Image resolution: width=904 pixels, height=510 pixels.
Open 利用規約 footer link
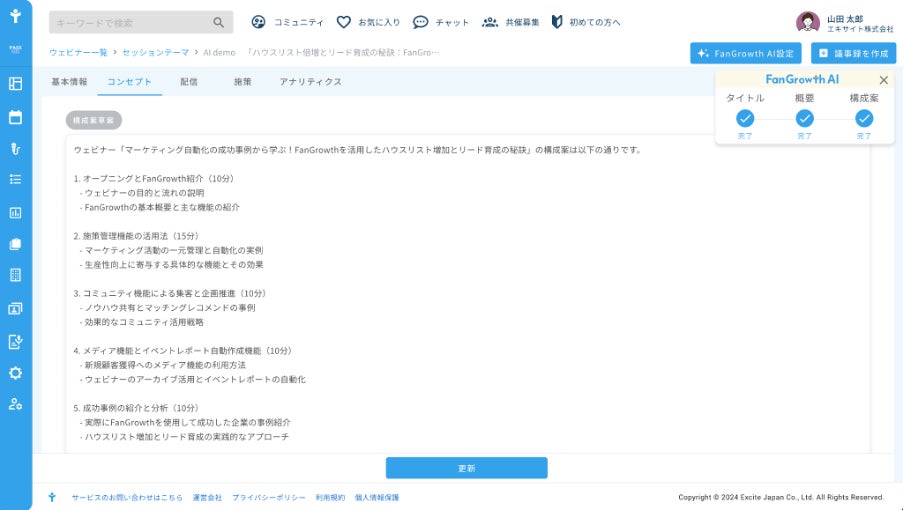[x=330, y=497]
